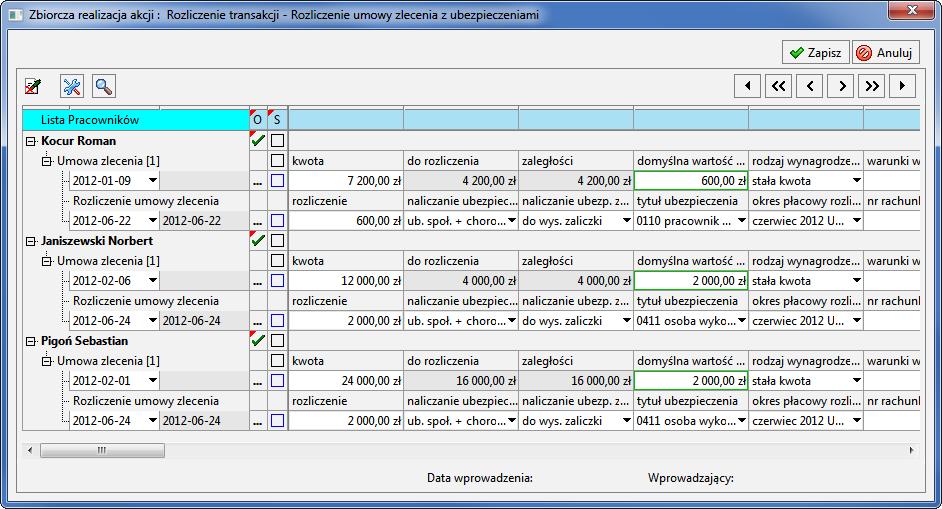This screenshot has width=942, height=509.
Task: Click 16 000,00 zł do rozliczenia cell
Action: point(461,381)
